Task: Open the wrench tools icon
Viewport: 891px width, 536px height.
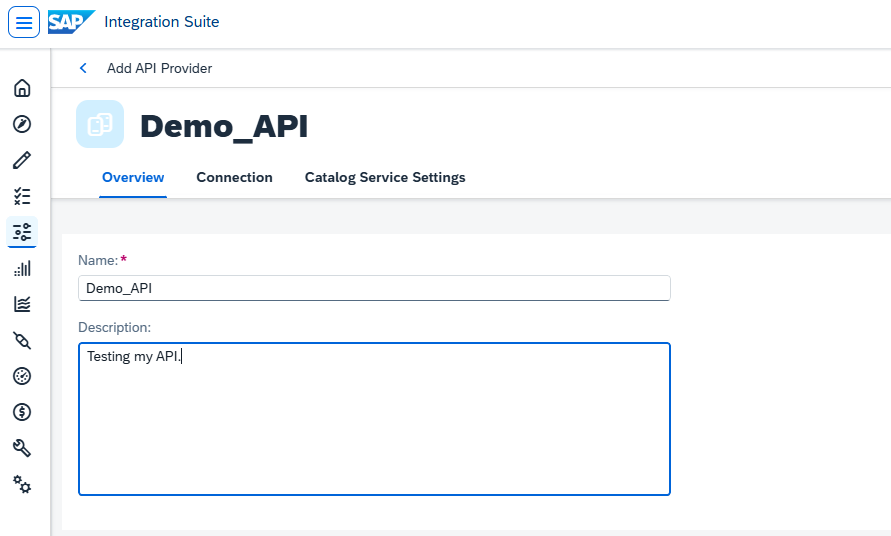Action: [22, 448]
